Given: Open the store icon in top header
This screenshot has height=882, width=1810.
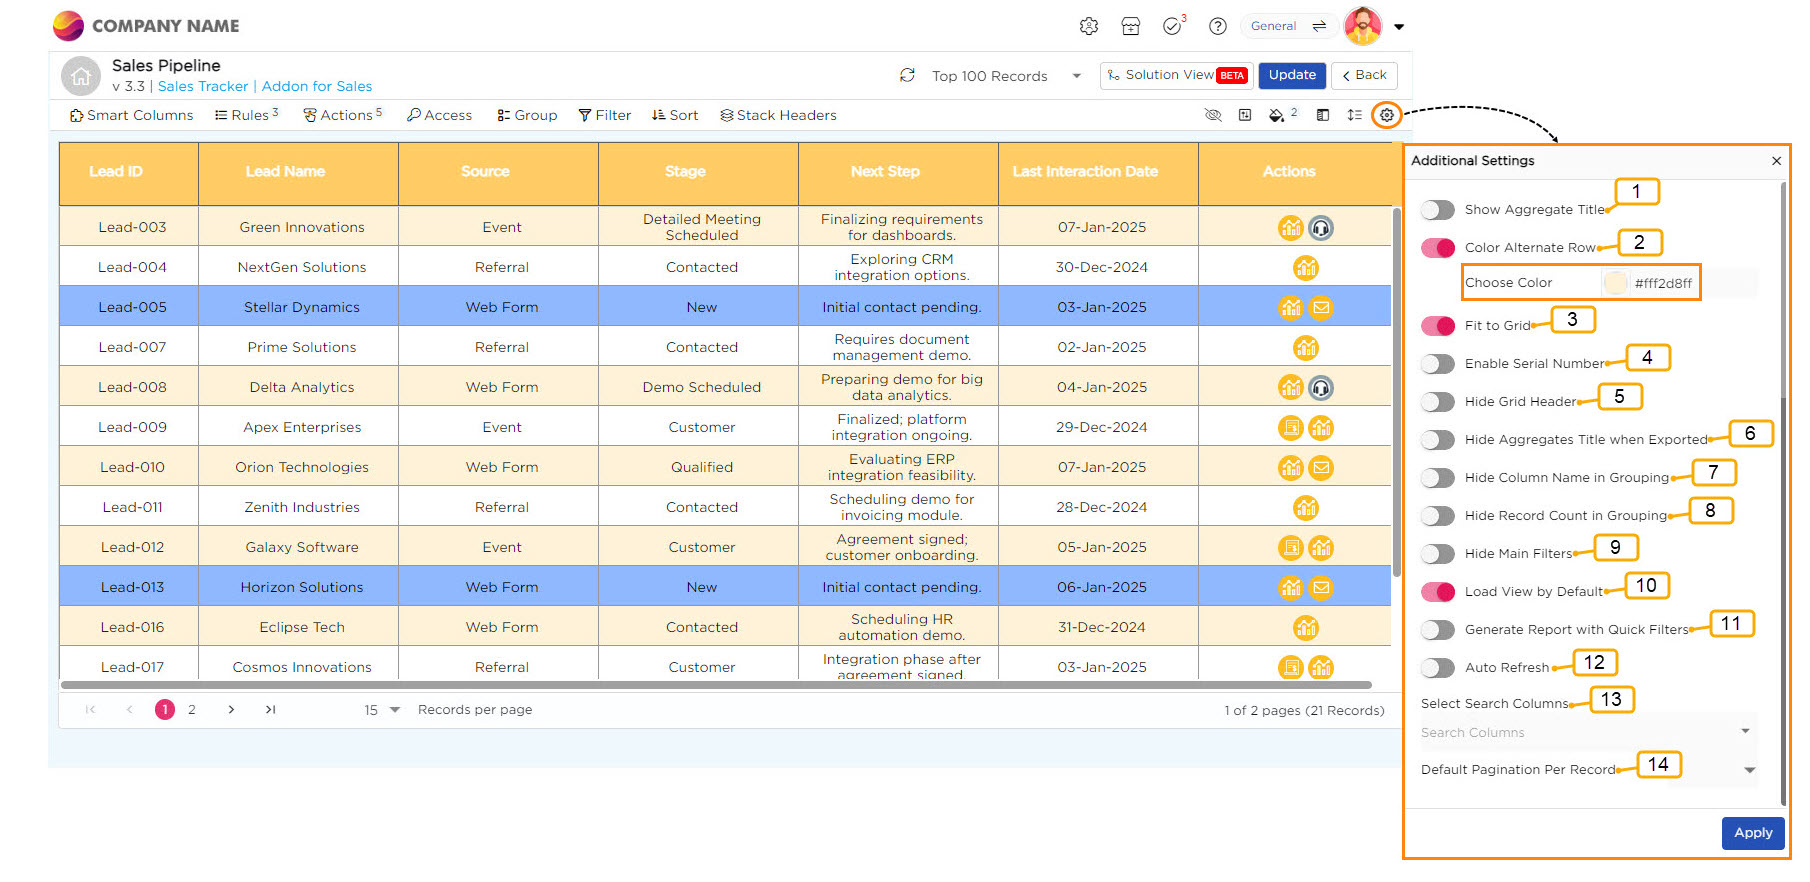Looking at the screenshot, I should coord(1131,27).
